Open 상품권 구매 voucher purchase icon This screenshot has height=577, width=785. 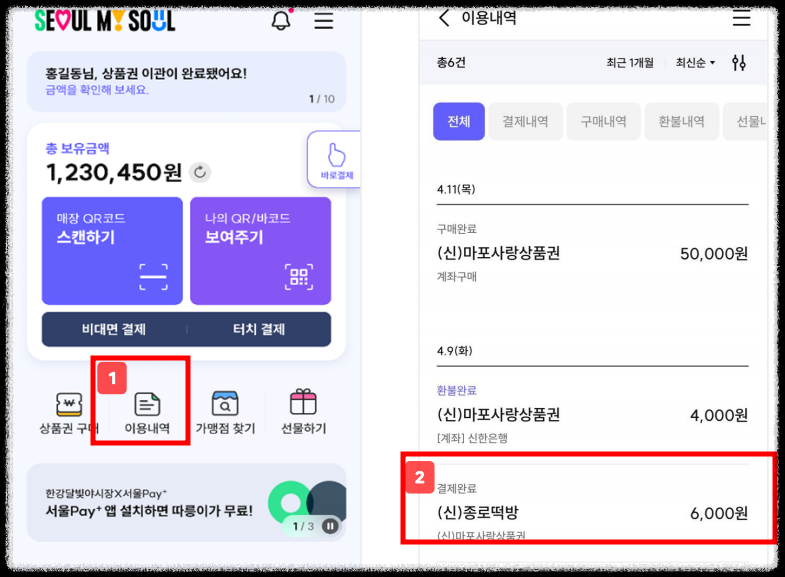(x=69, y=413)
